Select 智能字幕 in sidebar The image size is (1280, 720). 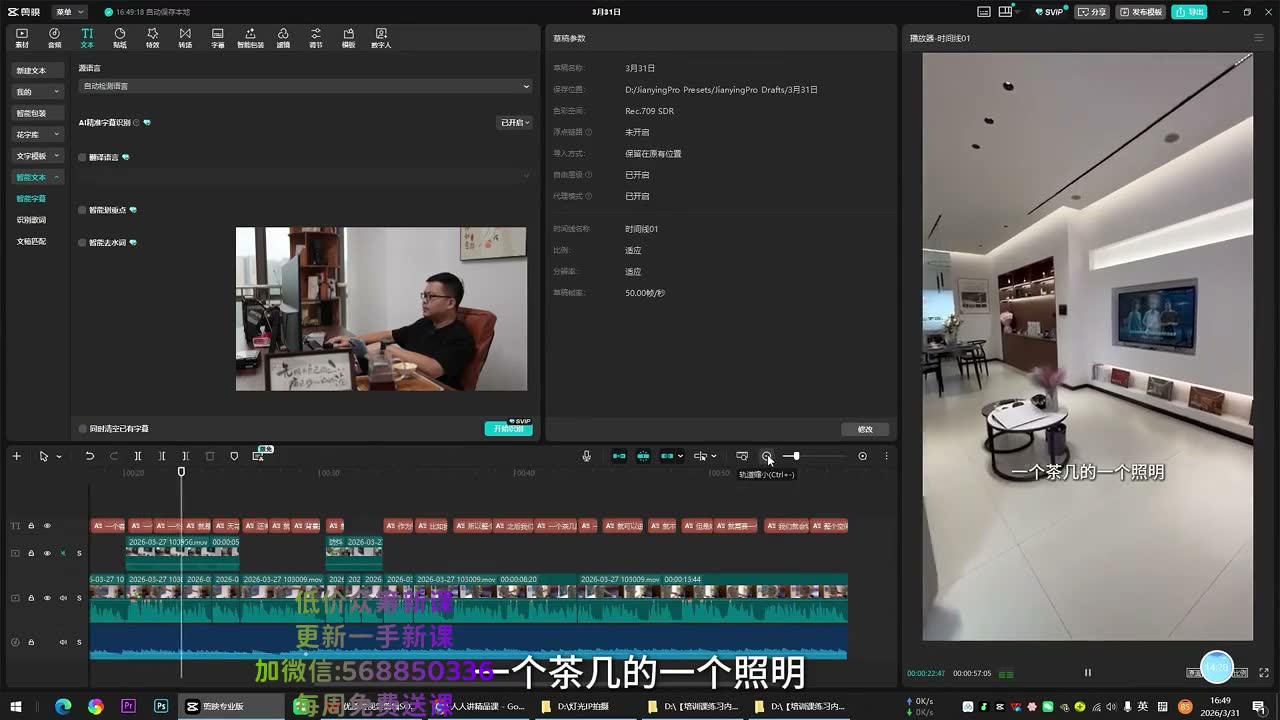click(31, 198)
